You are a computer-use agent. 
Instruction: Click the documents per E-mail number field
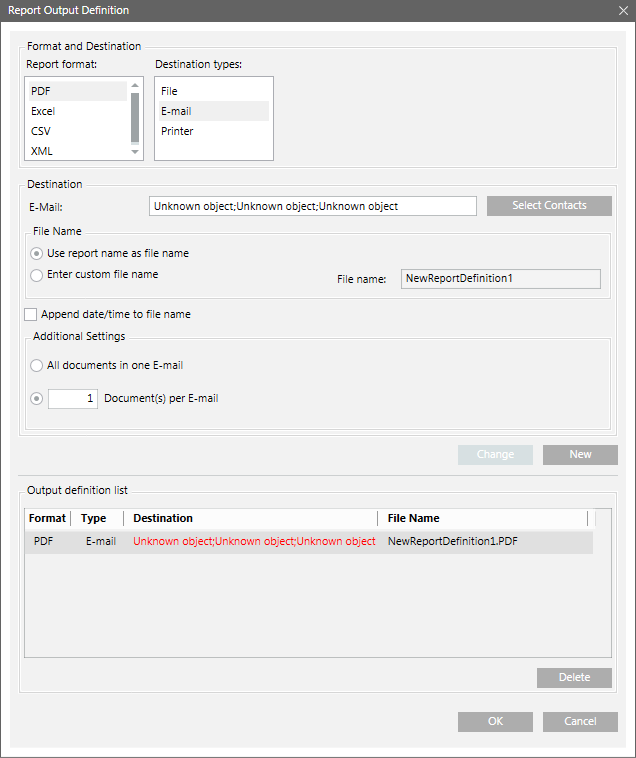coord(73,398)
